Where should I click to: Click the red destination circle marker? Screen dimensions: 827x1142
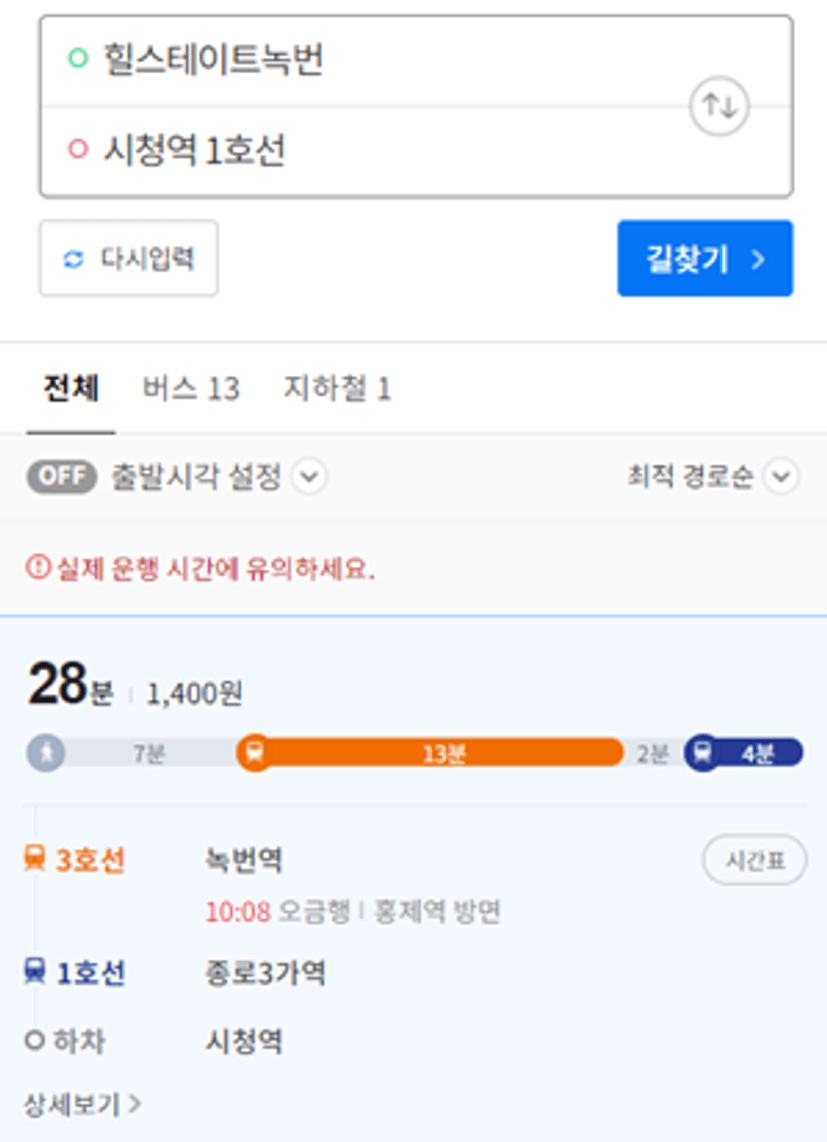pyautogui.click(x=78, y=149)
